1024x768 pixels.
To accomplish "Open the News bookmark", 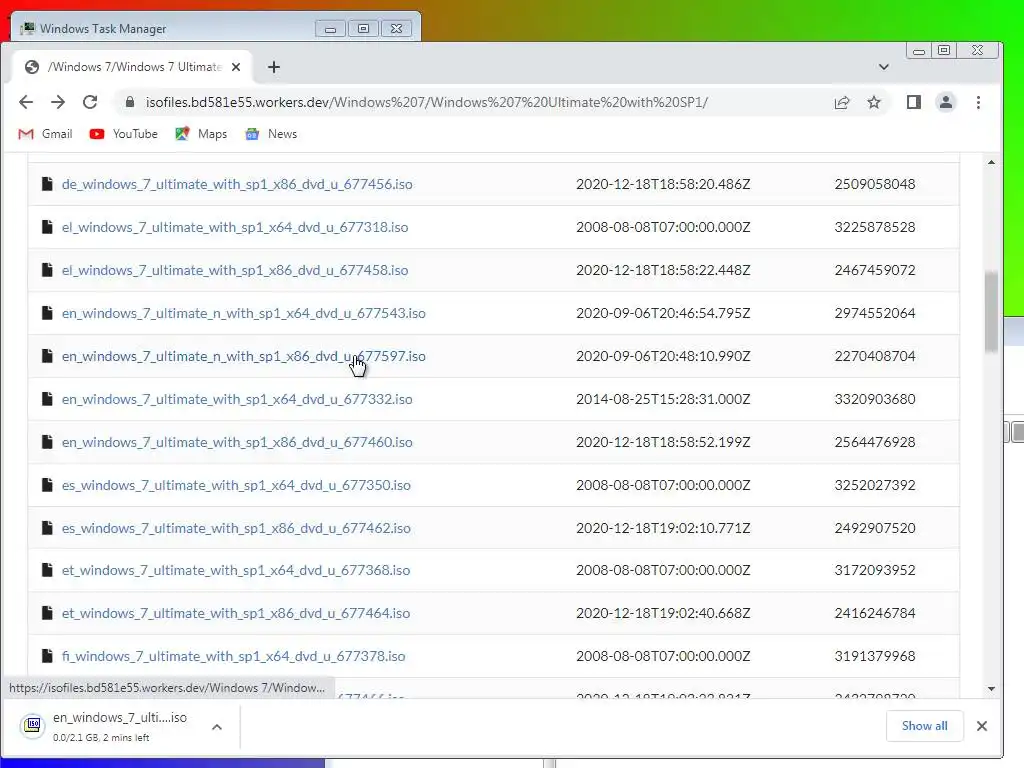I will pos(271,134).
